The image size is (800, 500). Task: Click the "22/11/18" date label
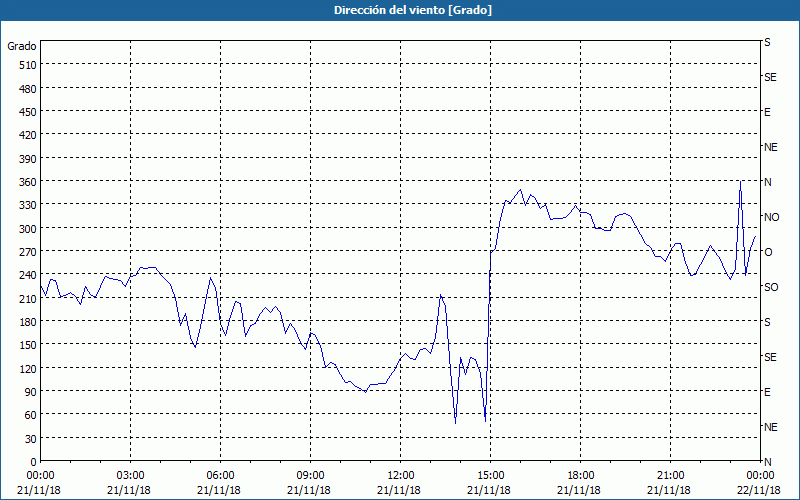759,490
